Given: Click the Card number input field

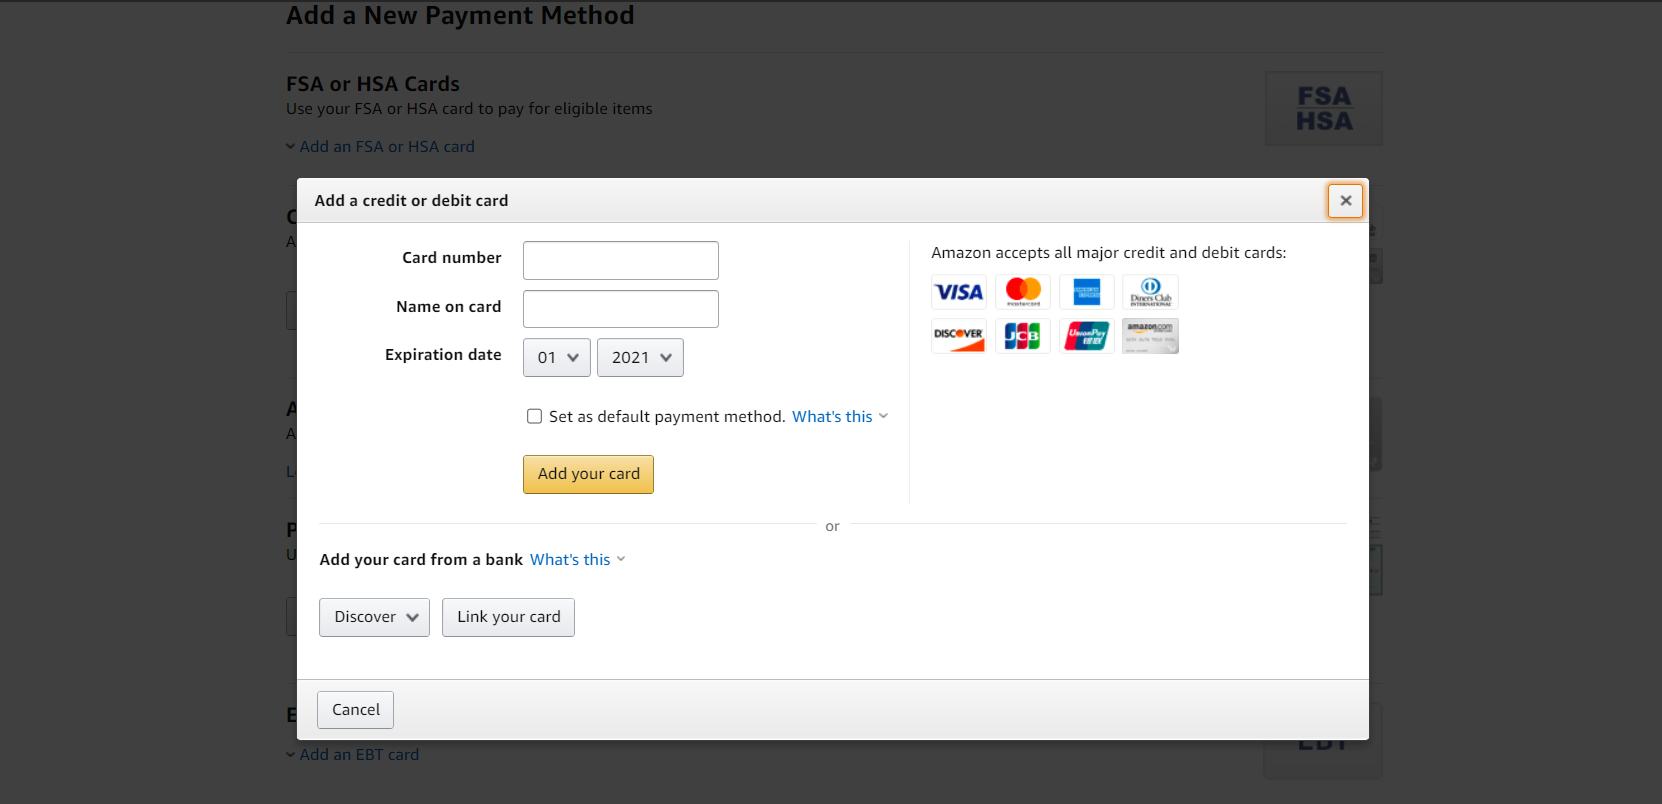Looking at the screenshot, I should [x=620, y=260].
